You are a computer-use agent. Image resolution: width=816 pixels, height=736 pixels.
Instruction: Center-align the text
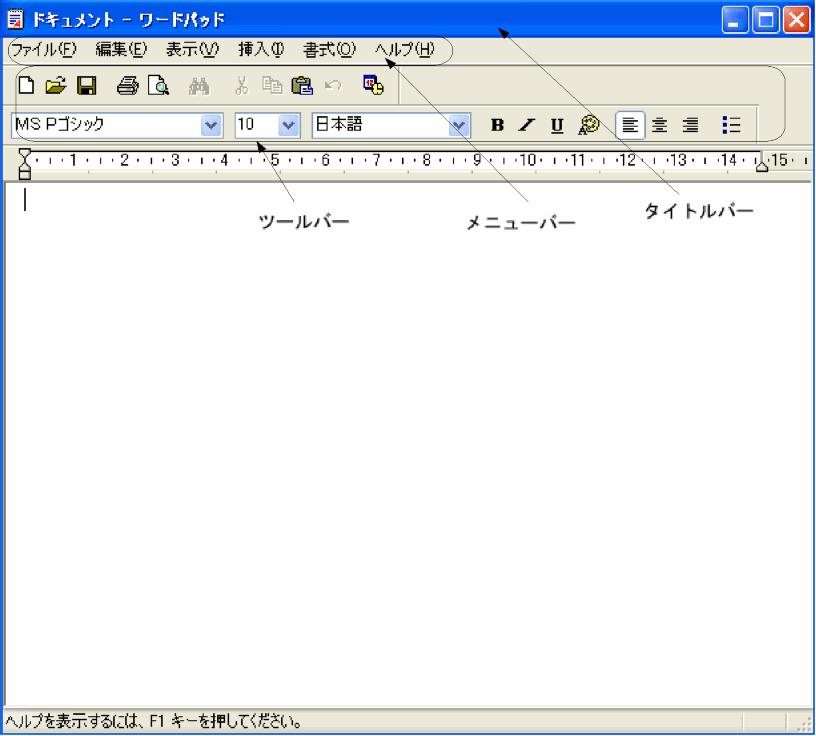point(659,125)
